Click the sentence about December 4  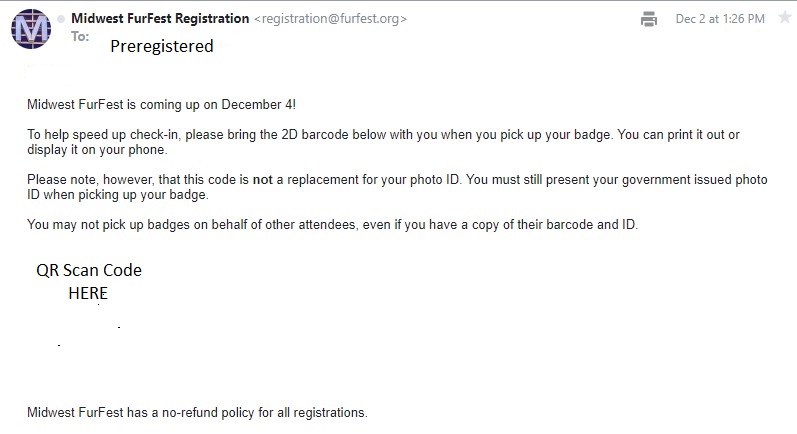point(161,104)
